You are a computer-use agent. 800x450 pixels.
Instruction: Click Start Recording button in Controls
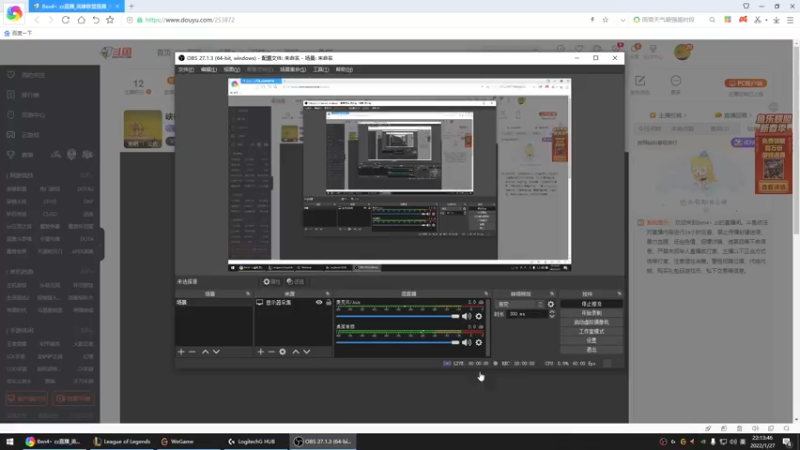point(591,313)
